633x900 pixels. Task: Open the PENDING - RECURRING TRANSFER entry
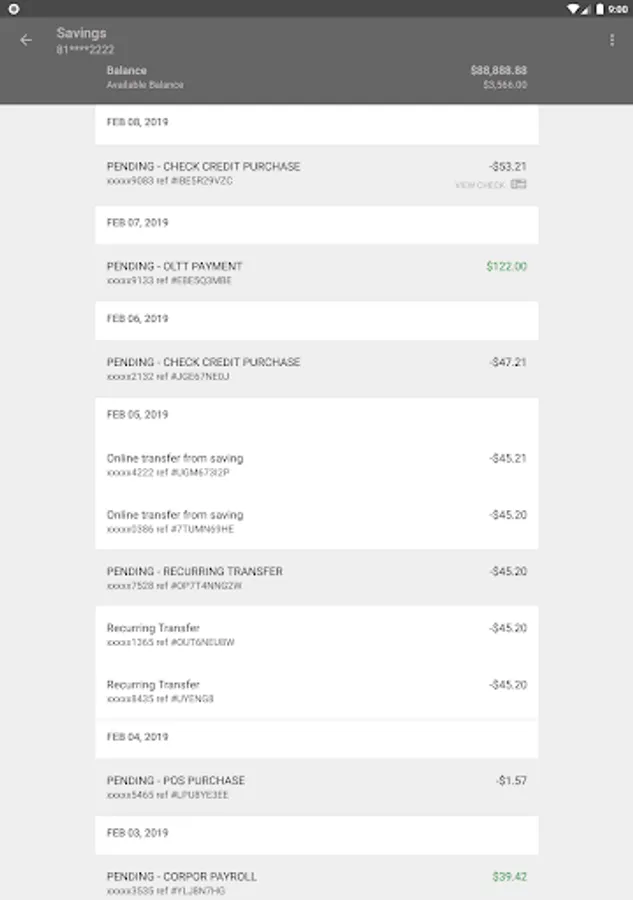coord(316,578)
